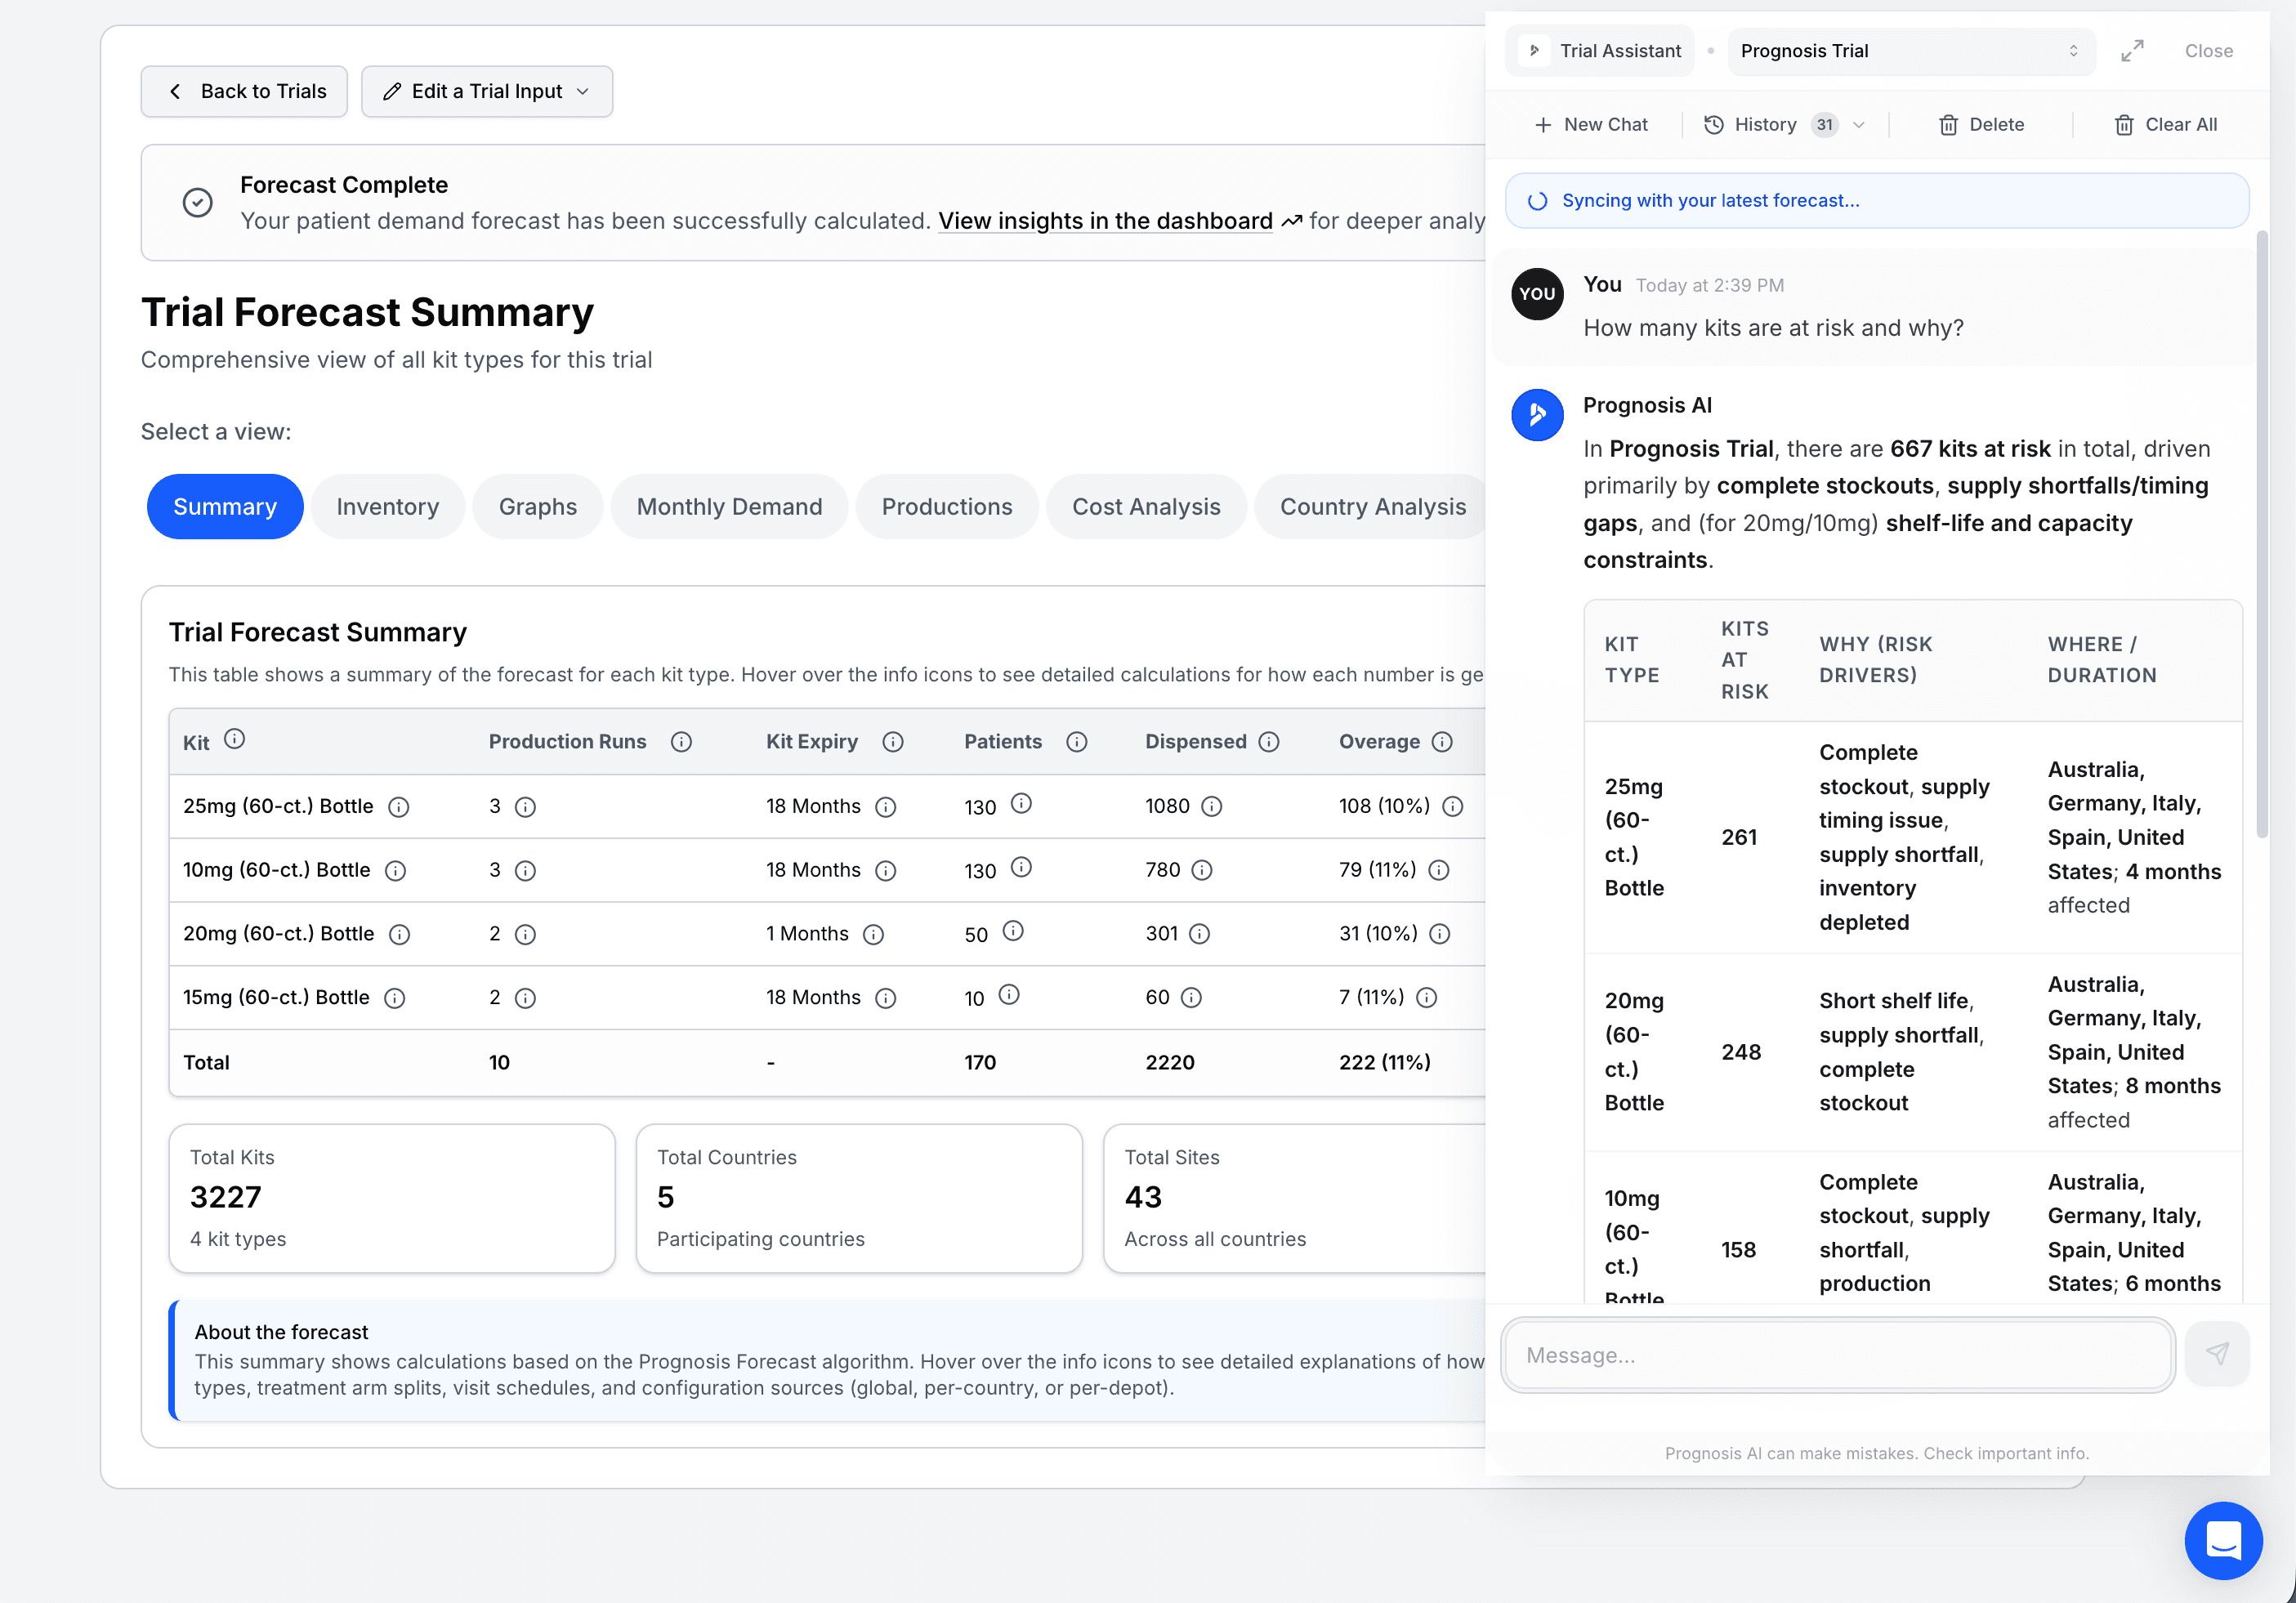Click info icon next to 25mg Bottle kit

(x=398, y=807)
